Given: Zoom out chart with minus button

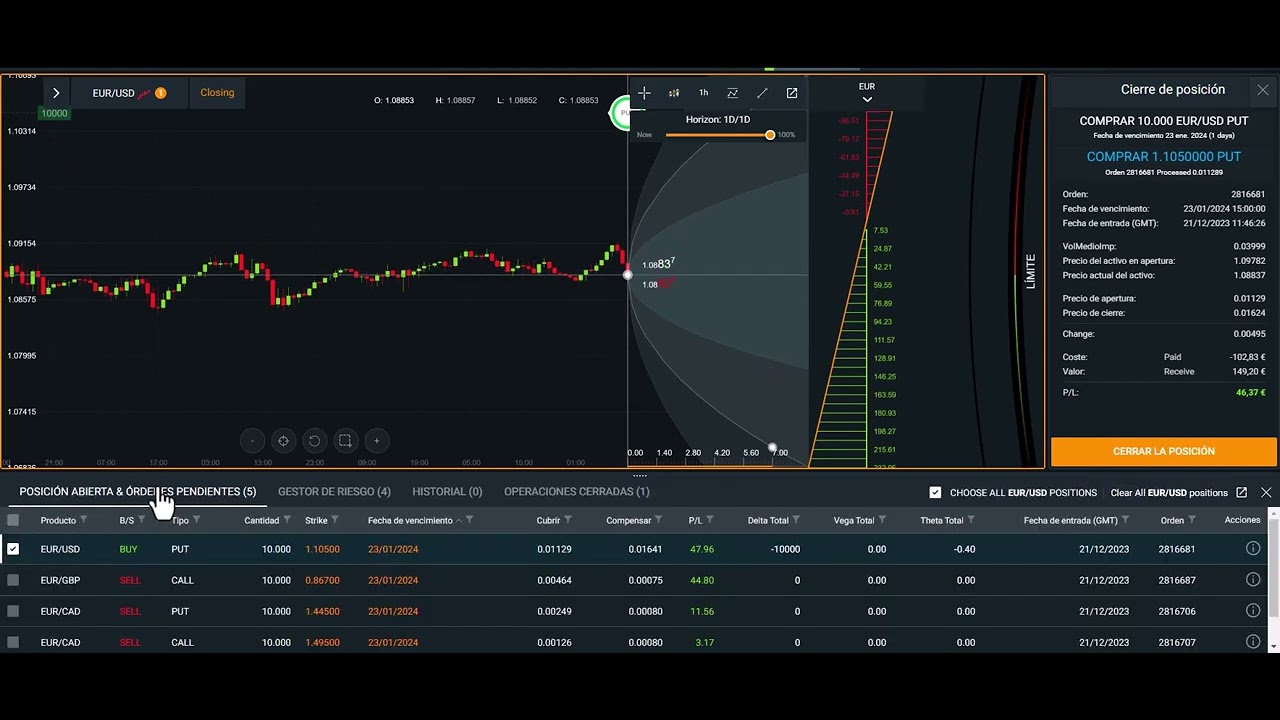Looking at the screenshot, I should [x=252, y=441].
